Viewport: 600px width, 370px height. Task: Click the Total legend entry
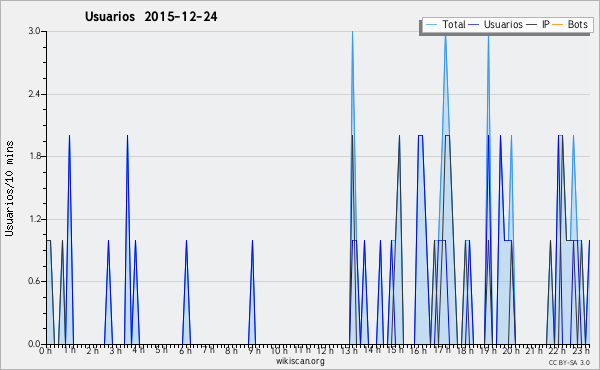(446, 25)
